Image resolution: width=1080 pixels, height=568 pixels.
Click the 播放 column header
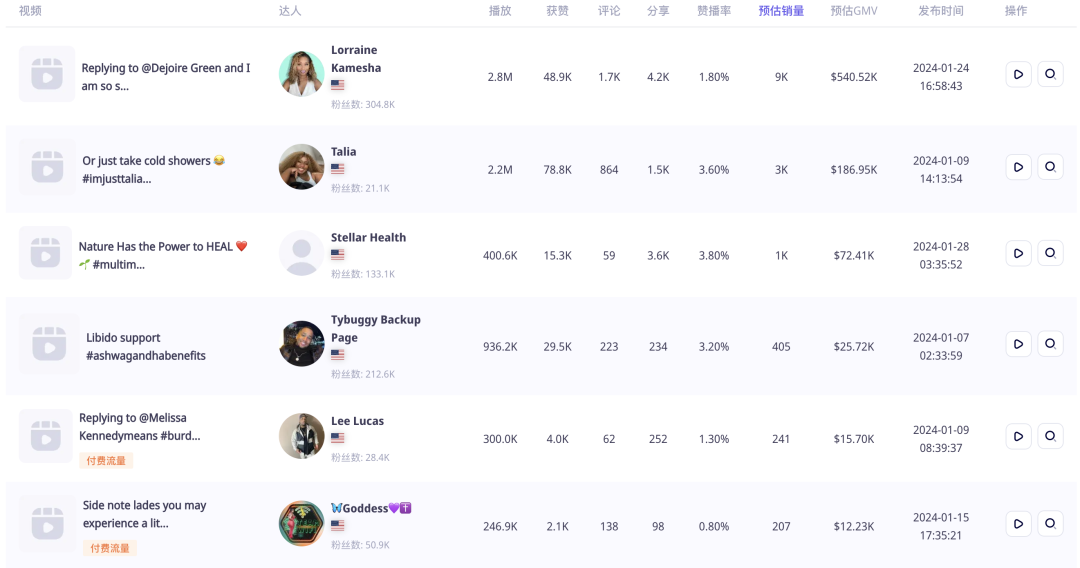point(500,11)
